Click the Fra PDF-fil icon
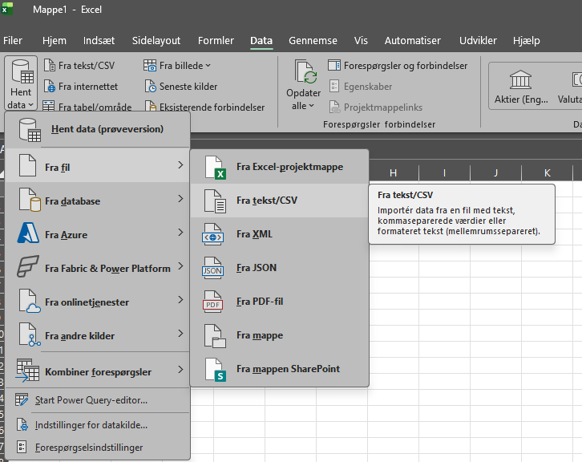This screenshot has height=462, width=582. 213,302
